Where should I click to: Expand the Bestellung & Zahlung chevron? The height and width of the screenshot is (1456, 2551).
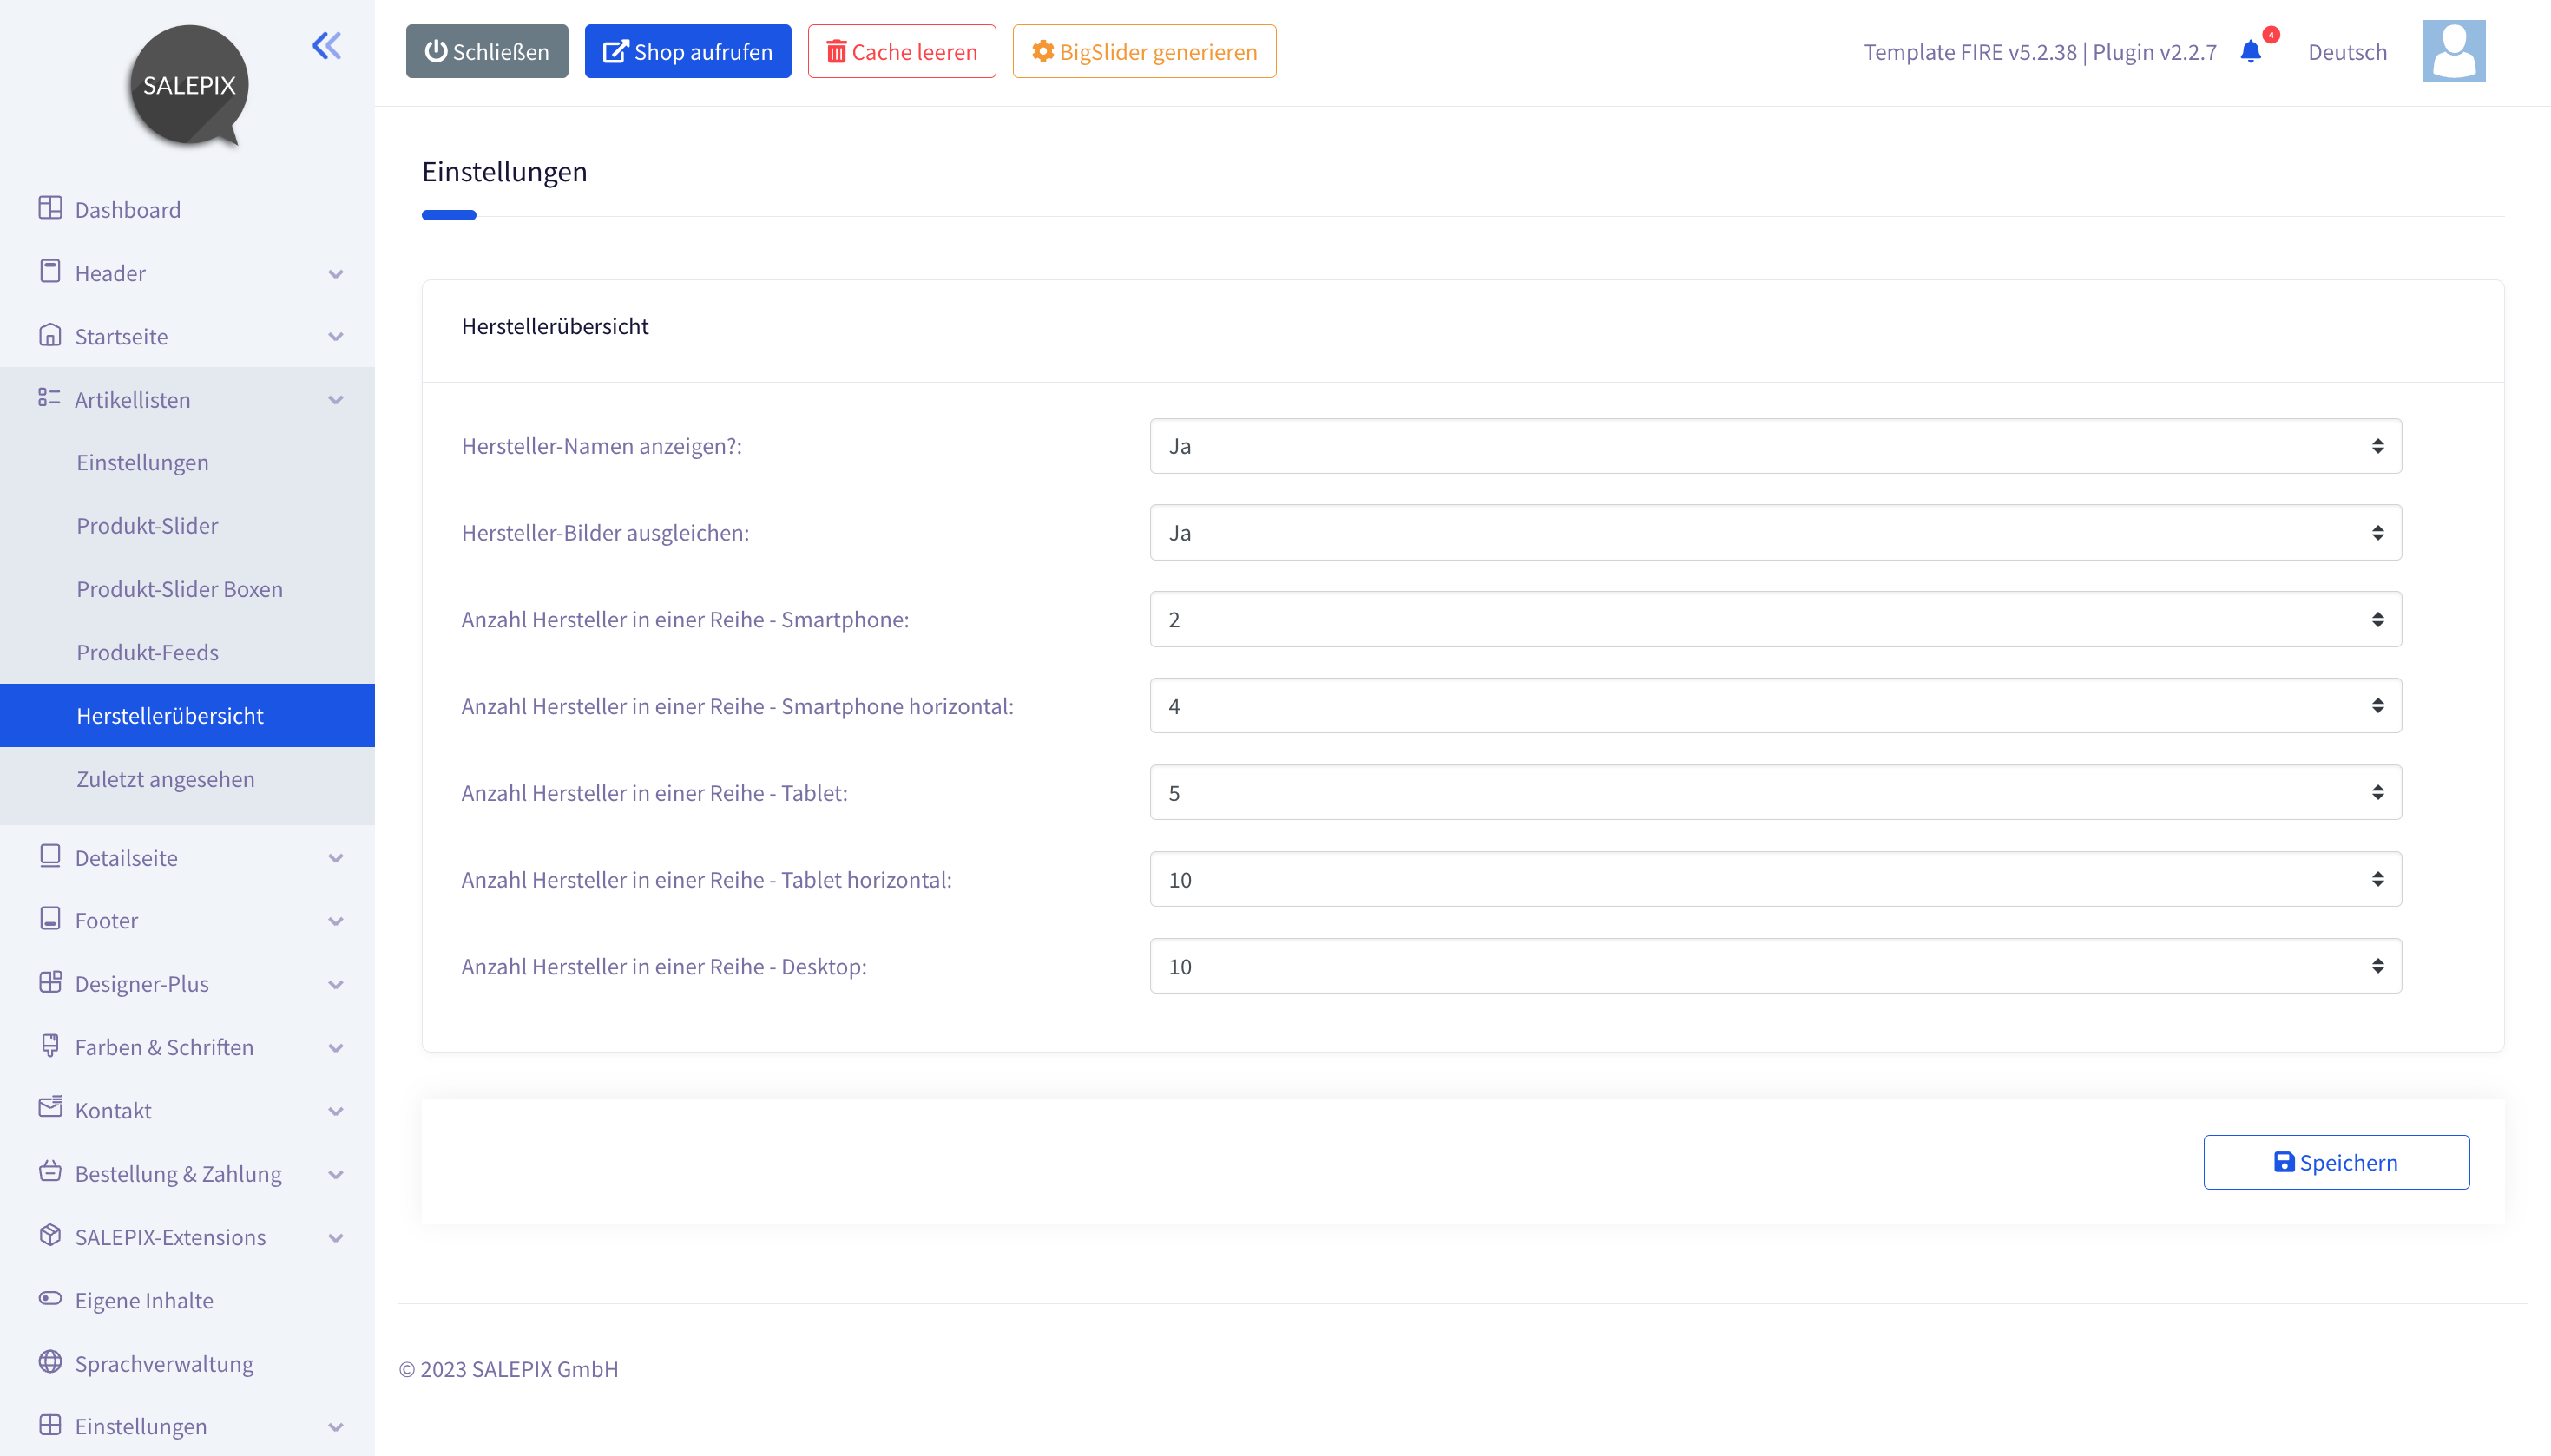point(336,1175)
